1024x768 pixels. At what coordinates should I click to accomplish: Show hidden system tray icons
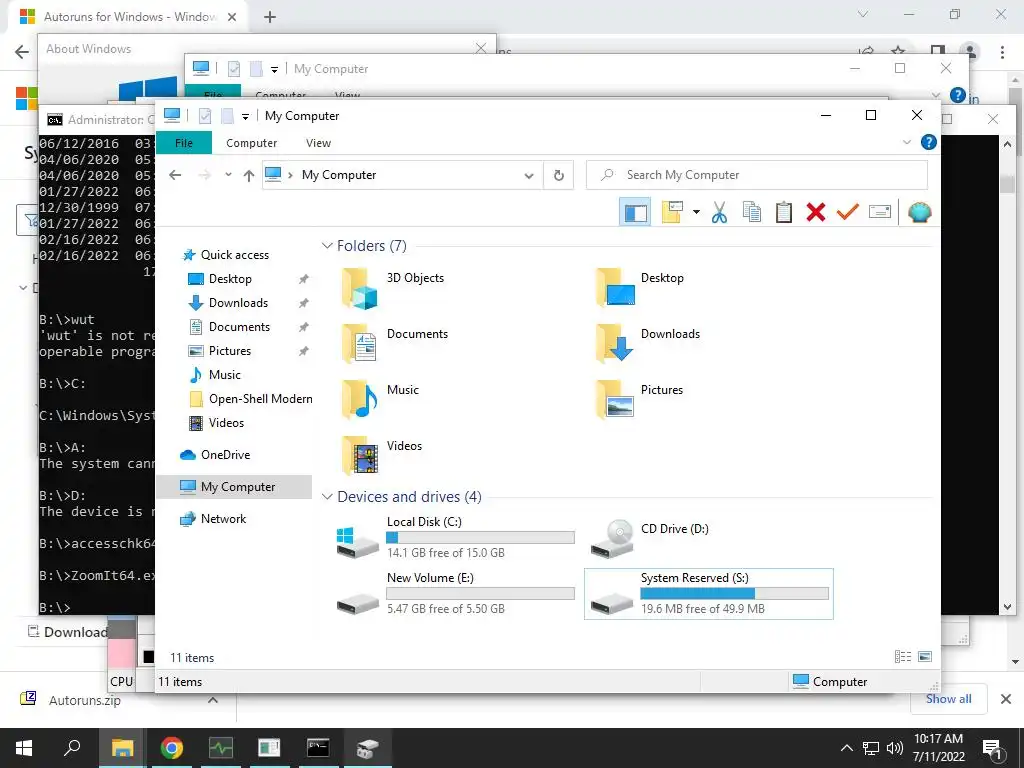(846, 748)
